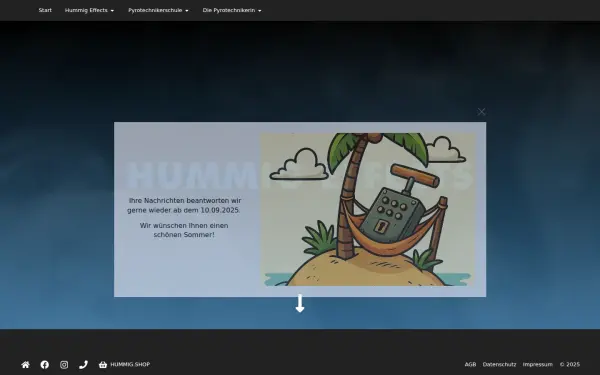Visit the HUMMIG SHOP link
600x375 pixels.
[x=130, y=365]
